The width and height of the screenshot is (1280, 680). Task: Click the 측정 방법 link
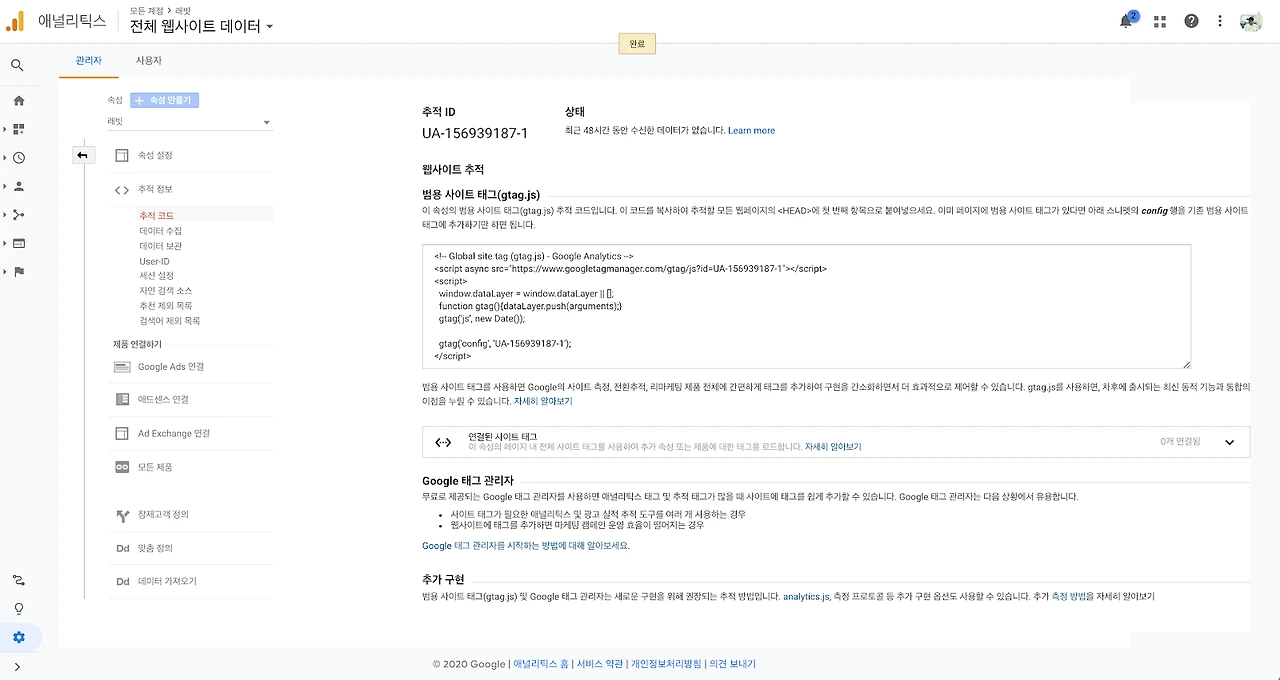[x=1071, y=597]
